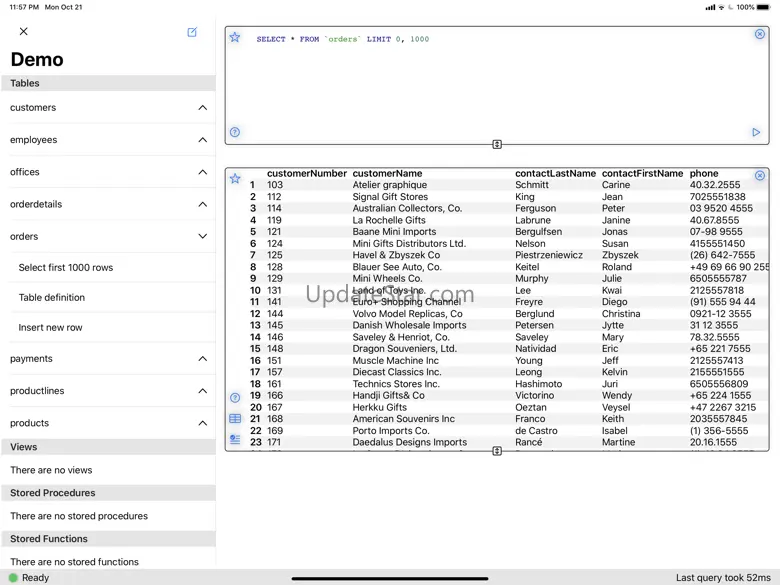Click the Tables section header
Viewport: 780px width, 585px height.
coord(108,83)
